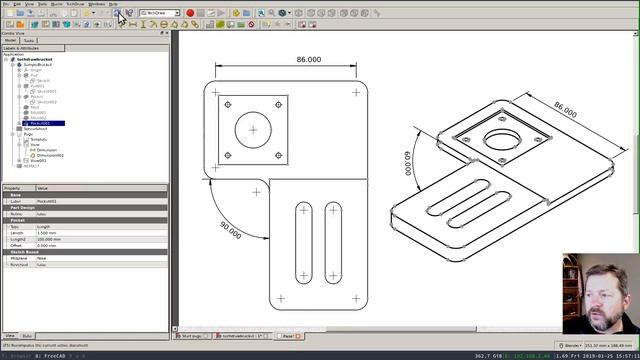
Task: Click the Refresh/recompute icon in top toolbar
Action: (117, 13)
